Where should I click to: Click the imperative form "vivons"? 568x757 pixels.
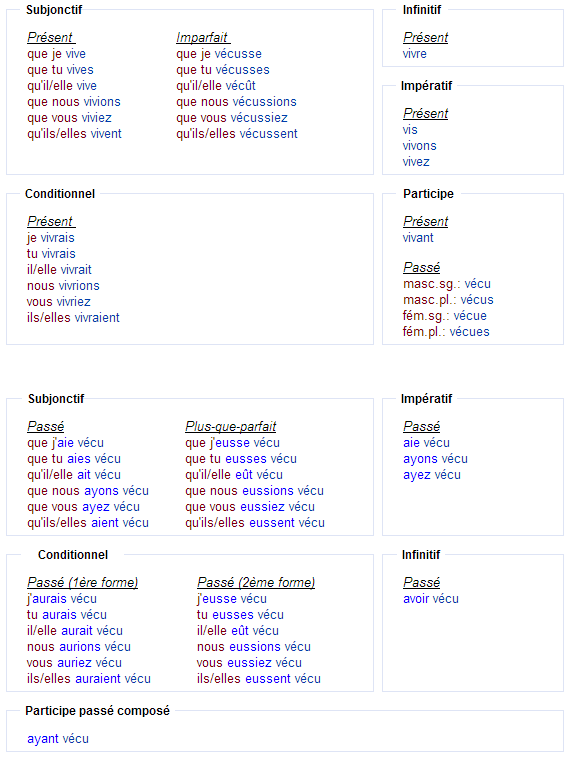(x=419, y=146)
